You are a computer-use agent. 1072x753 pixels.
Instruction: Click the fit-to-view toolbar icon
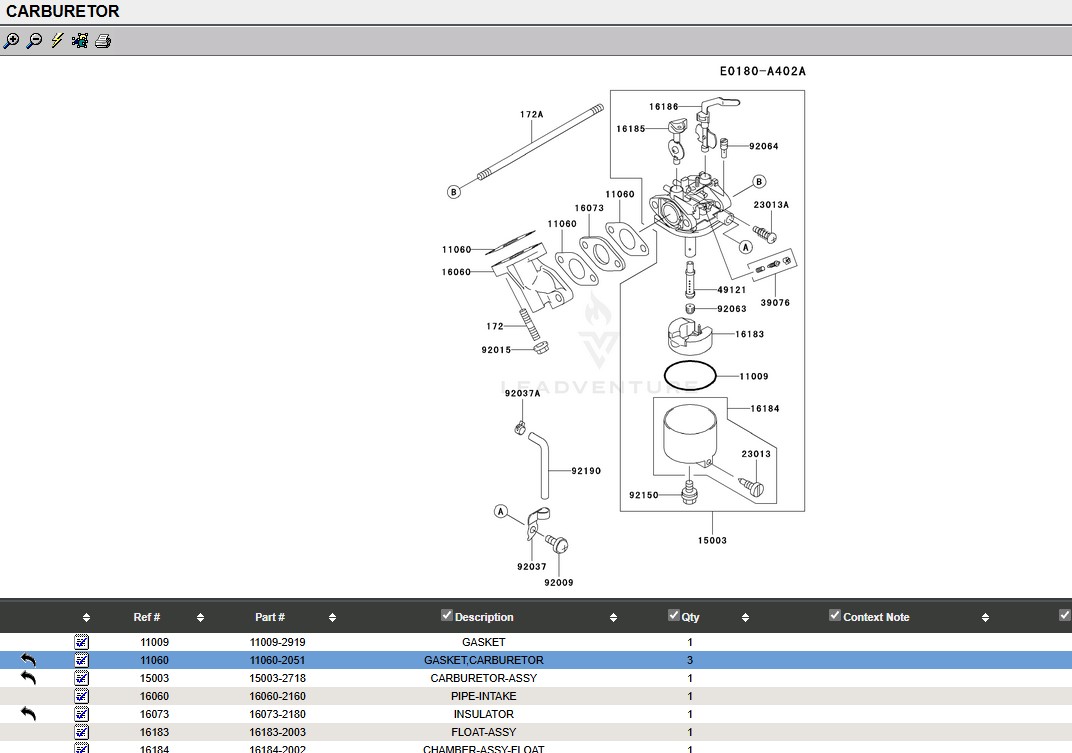tap(80, 41)
